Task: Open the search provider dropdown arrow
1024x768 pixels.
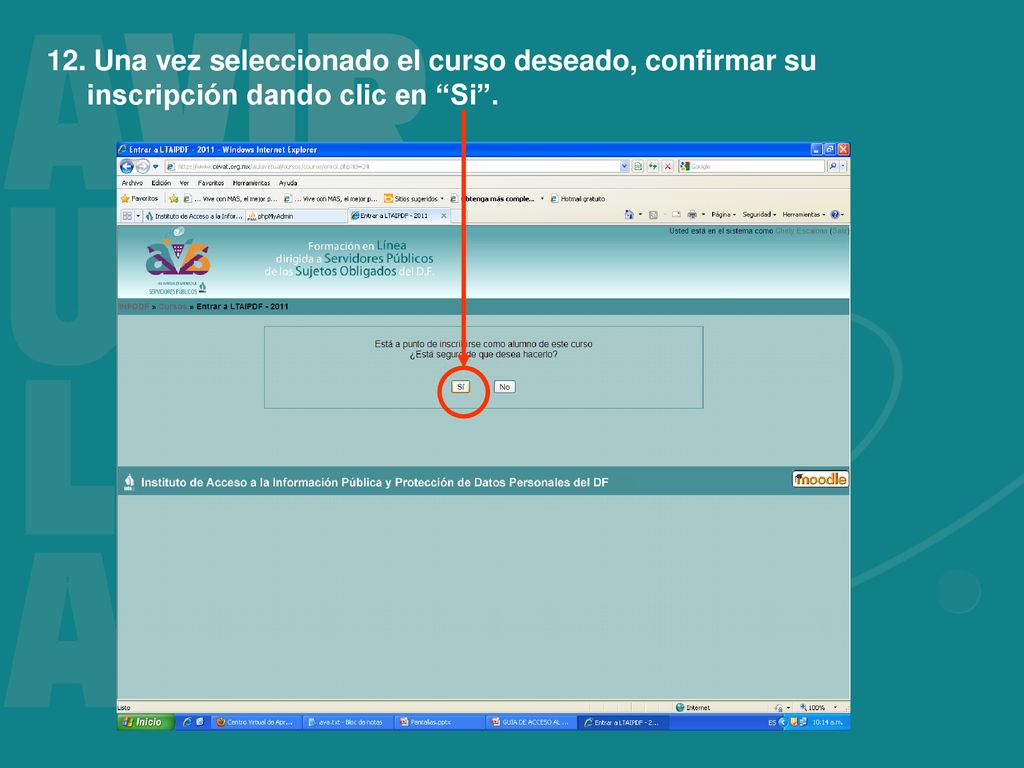Action: (x=843, y=167)
